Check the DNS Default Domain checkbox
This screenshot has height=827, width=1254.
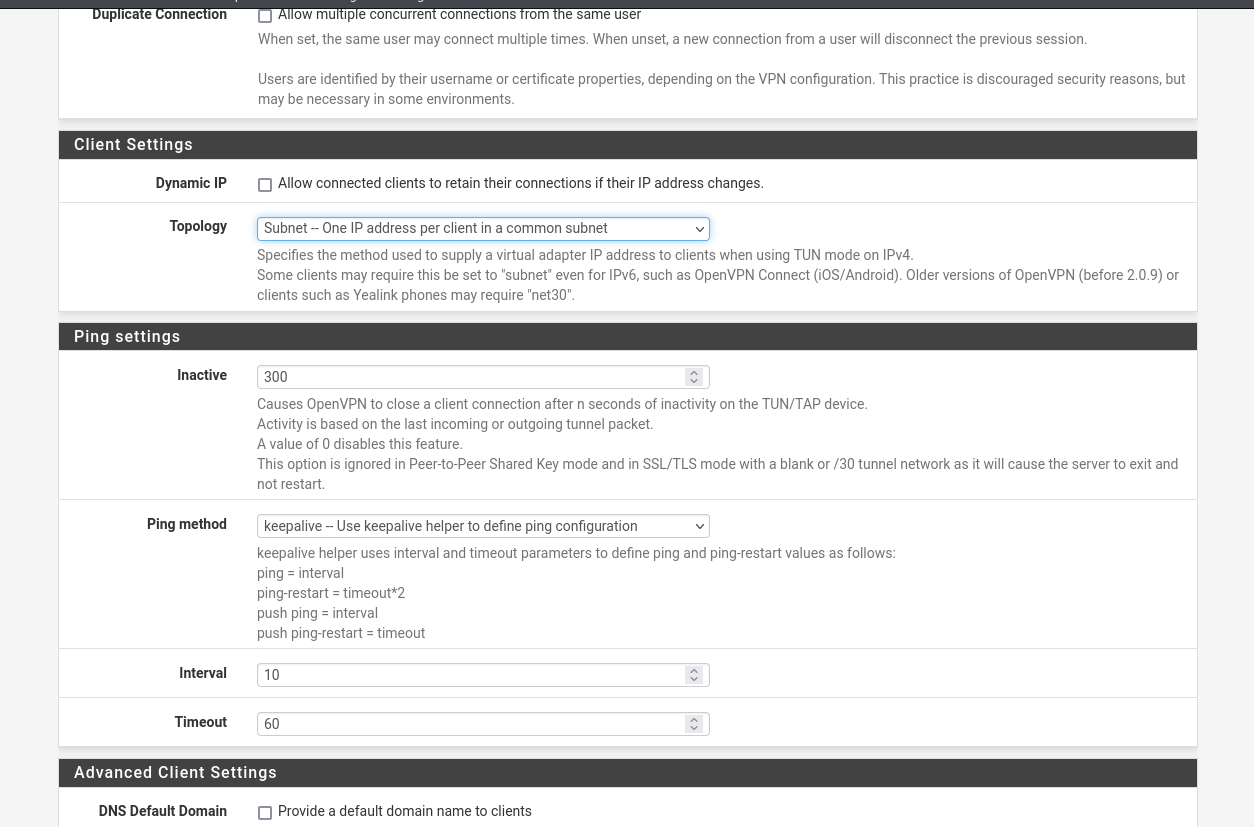pyautogui.click(x=265, y=813)
